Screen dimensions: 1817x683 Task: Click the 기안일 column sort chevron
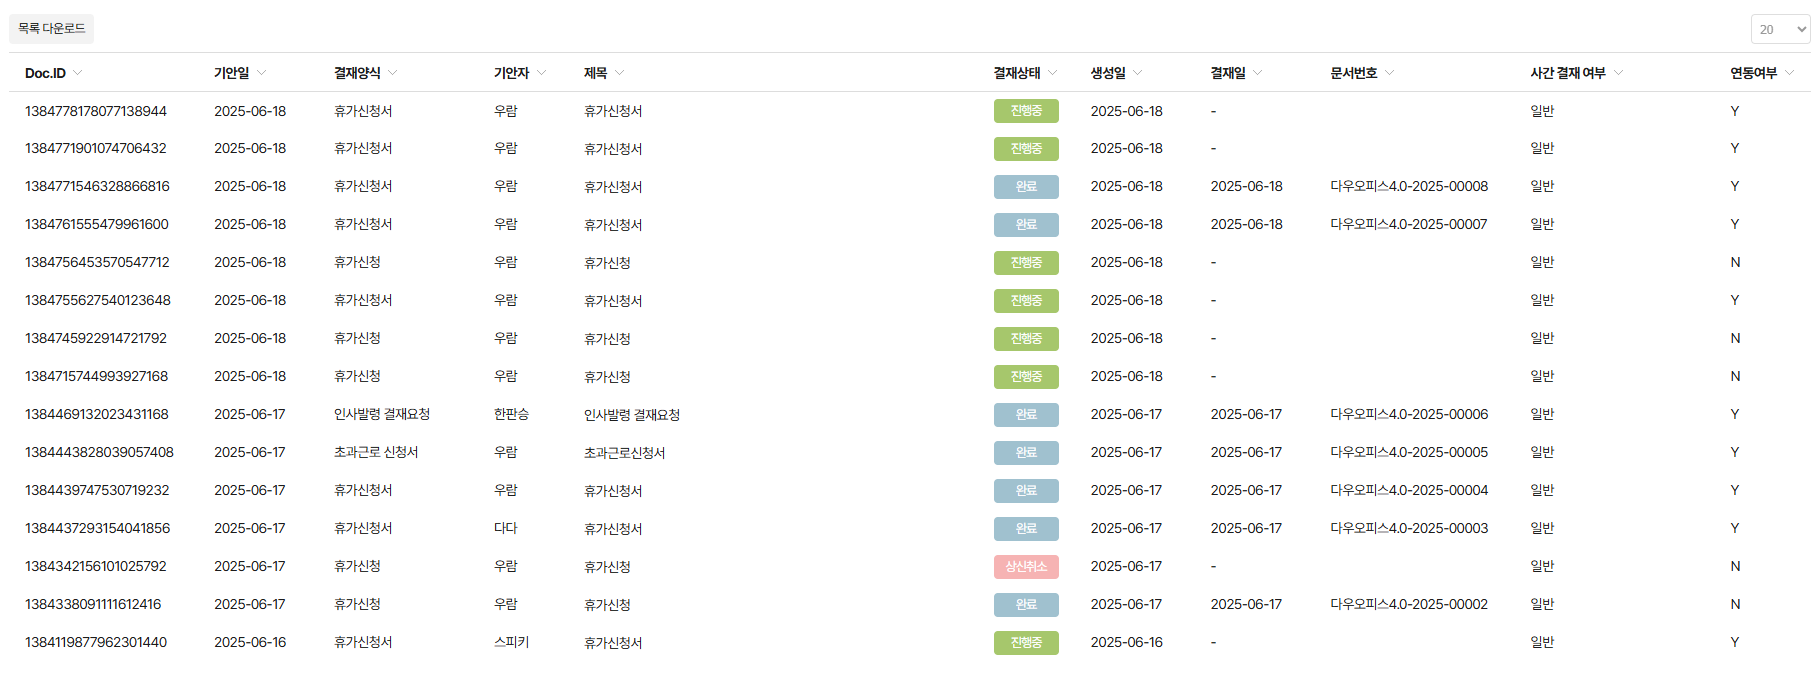[x=262, y=73]
